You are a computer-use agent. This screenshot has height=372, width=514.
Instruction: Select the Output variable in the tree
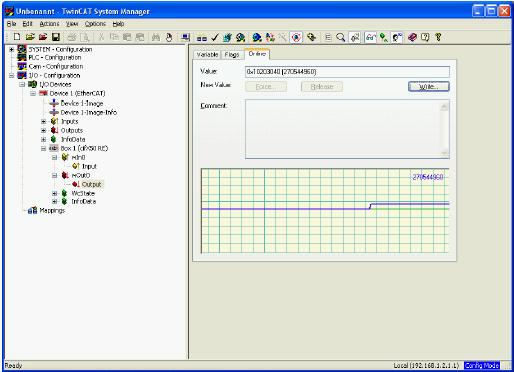(x=91, y=184)
